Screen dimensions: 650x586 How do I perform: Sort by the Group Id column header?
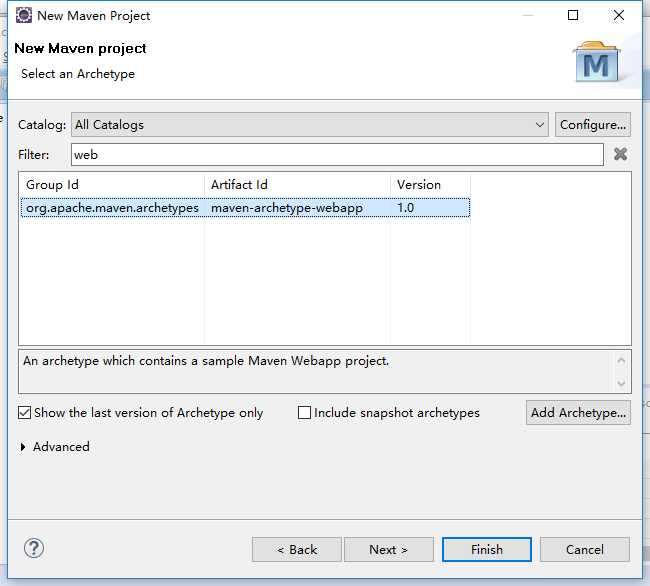(112, 185)
